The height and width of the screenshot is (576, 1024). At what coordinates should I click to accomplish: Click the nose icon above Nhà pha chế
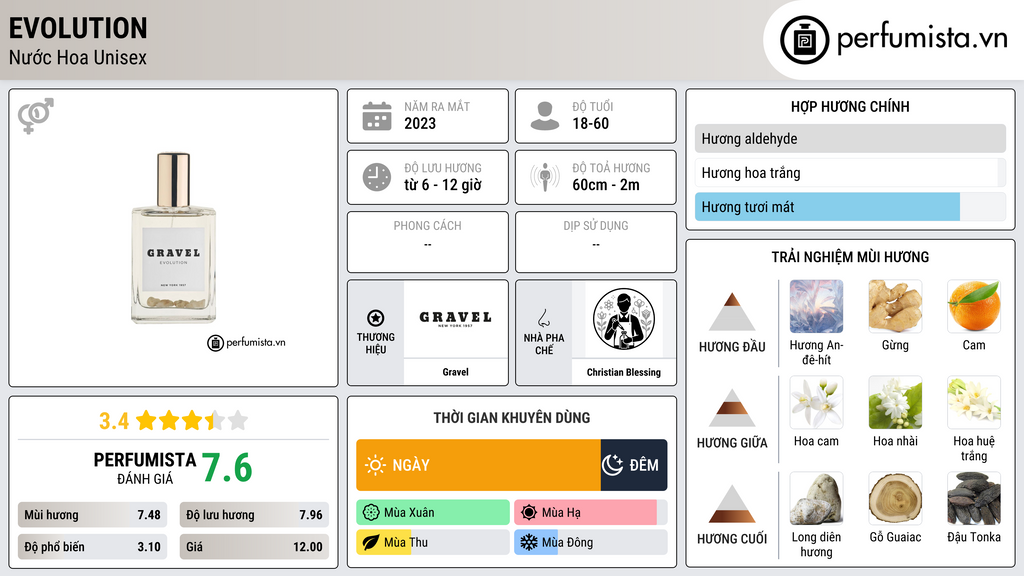[x=543, y=318]
